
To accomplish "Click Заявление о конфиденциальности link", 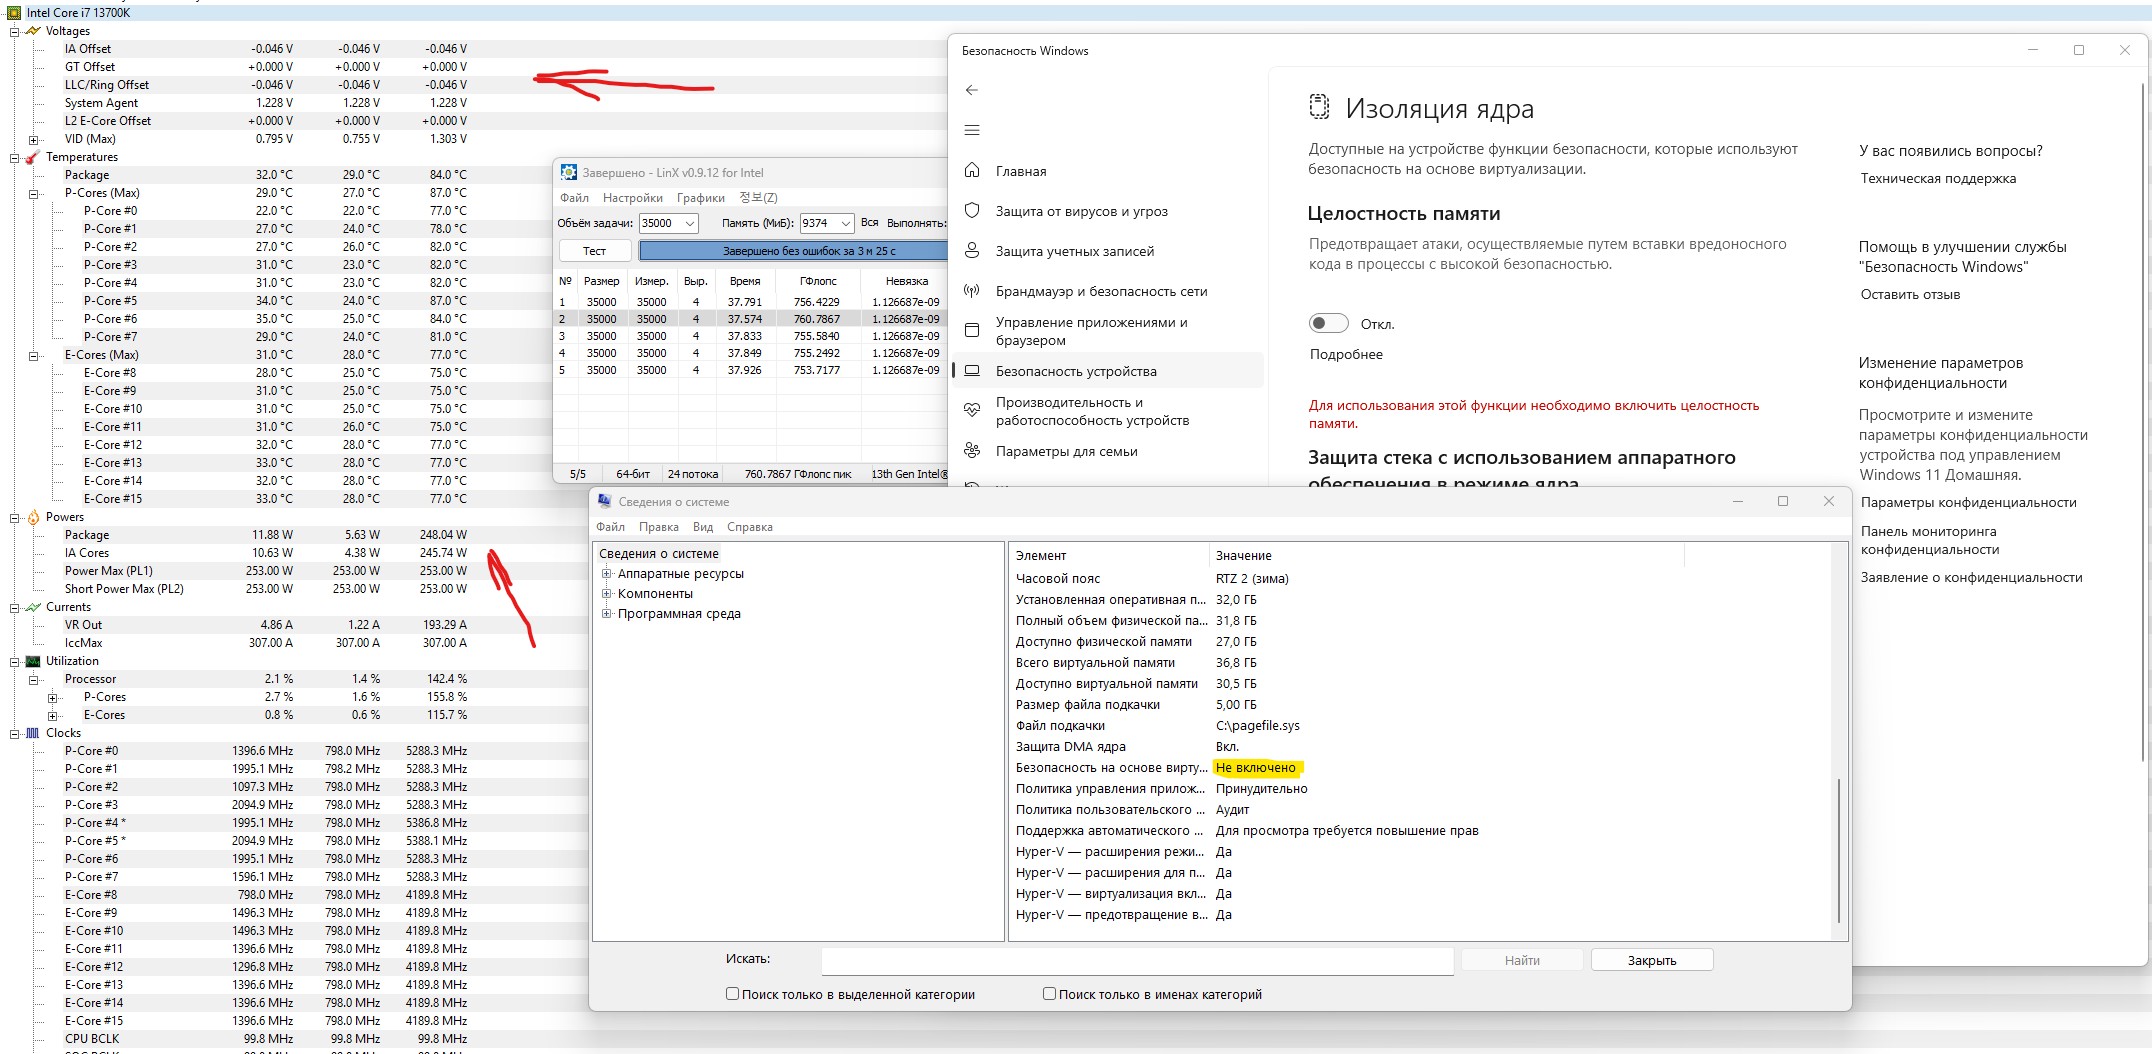I will [x=1971, y=577].
